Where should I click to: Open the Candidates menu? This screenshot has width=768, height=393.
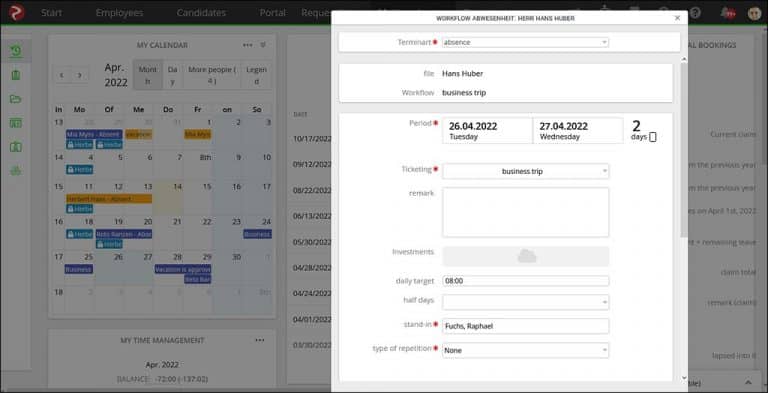pos(201,13)
